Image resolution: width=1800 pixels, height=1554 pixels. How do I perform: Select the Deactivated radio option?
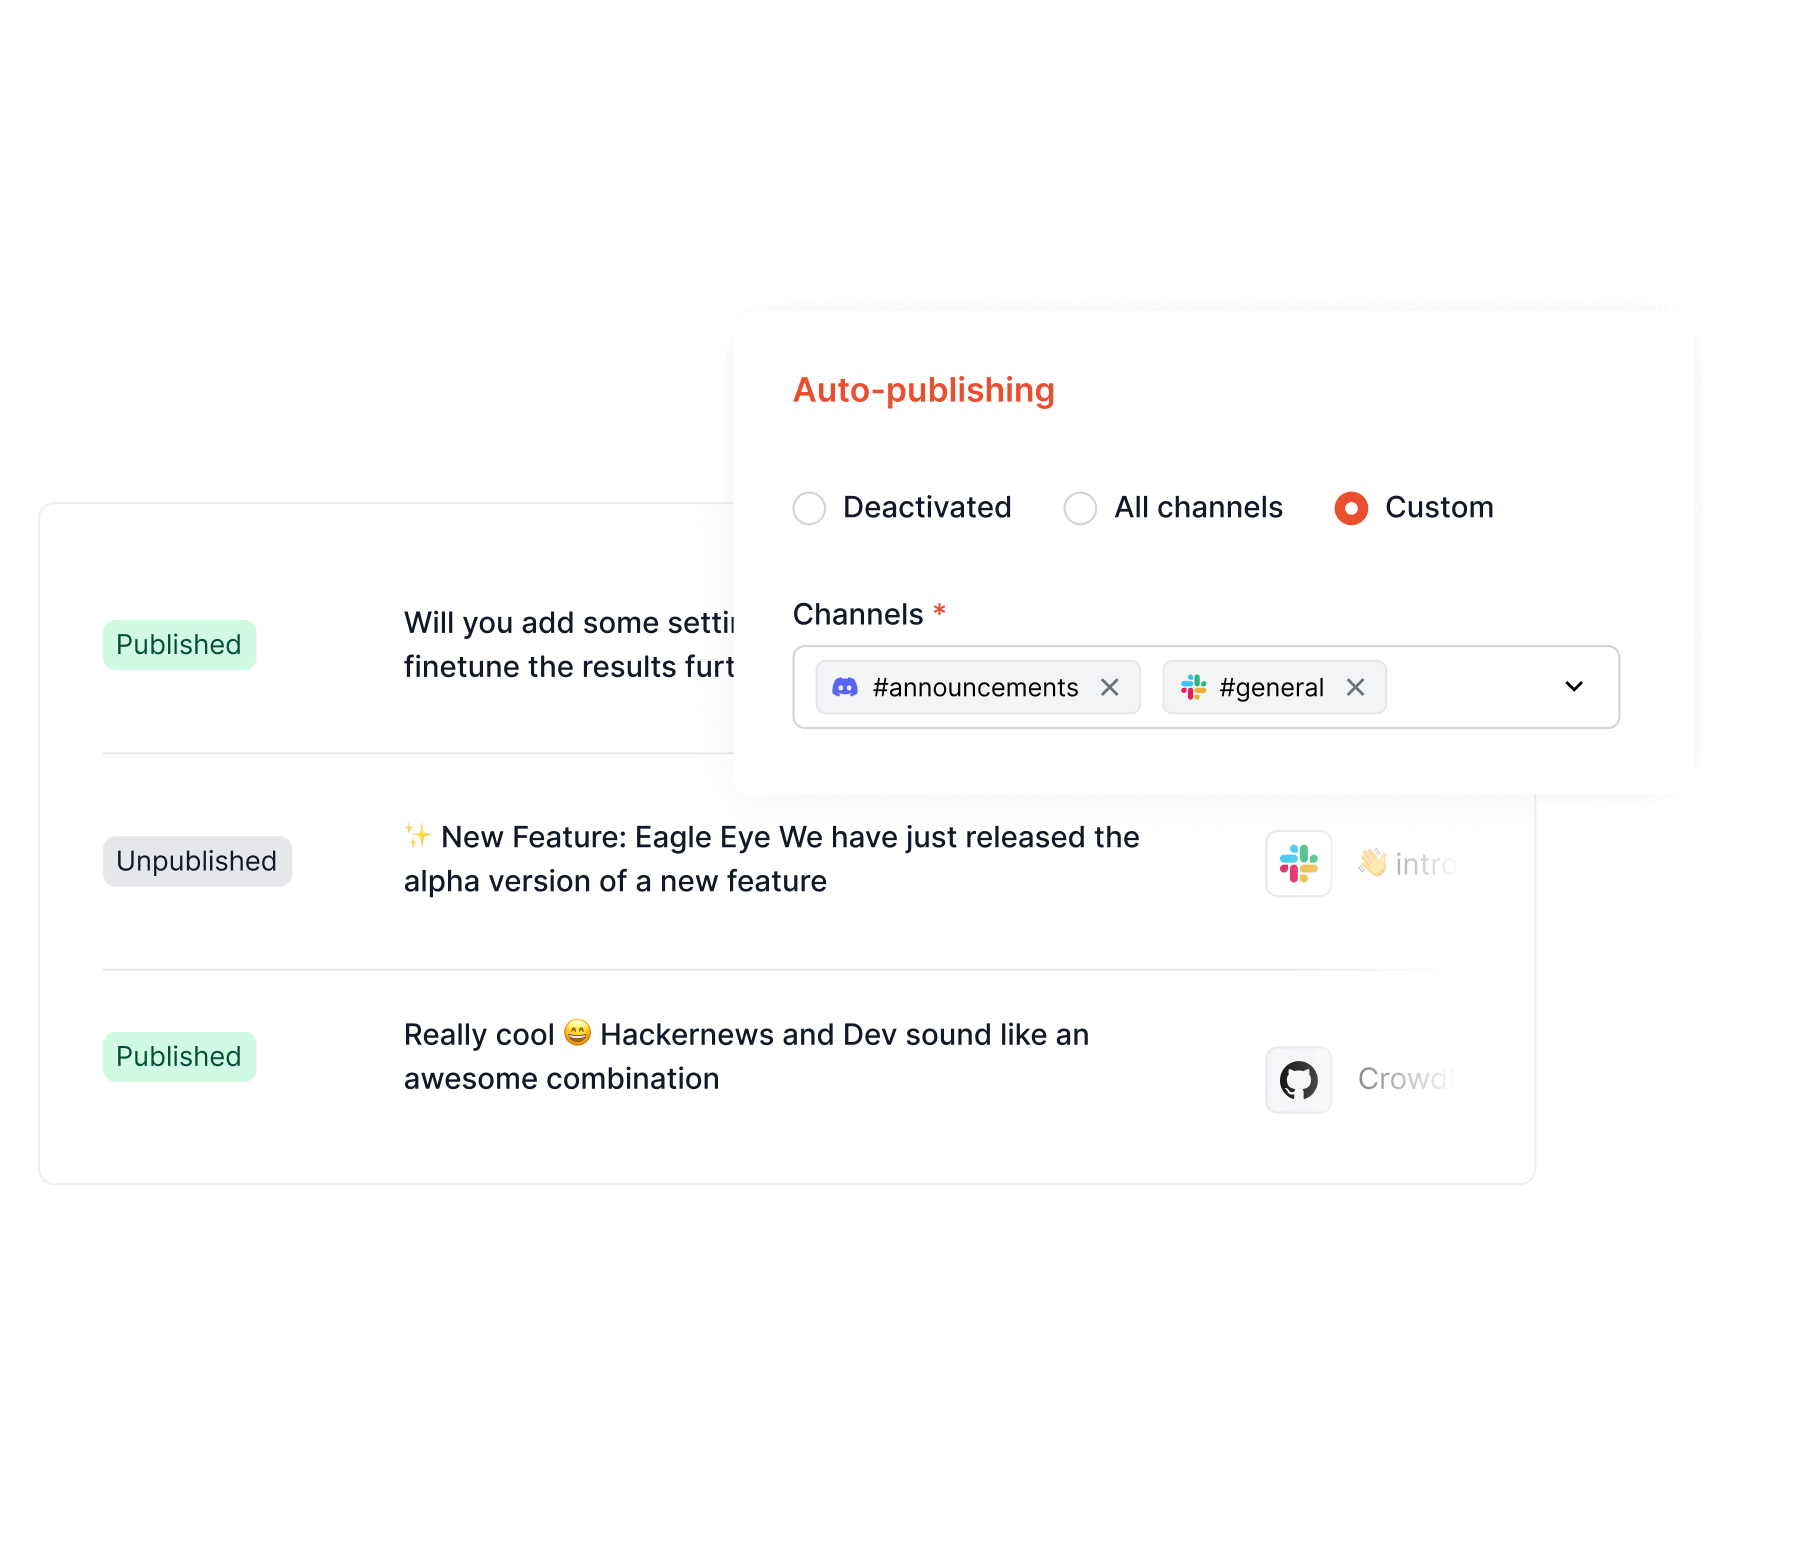[809, 508]
